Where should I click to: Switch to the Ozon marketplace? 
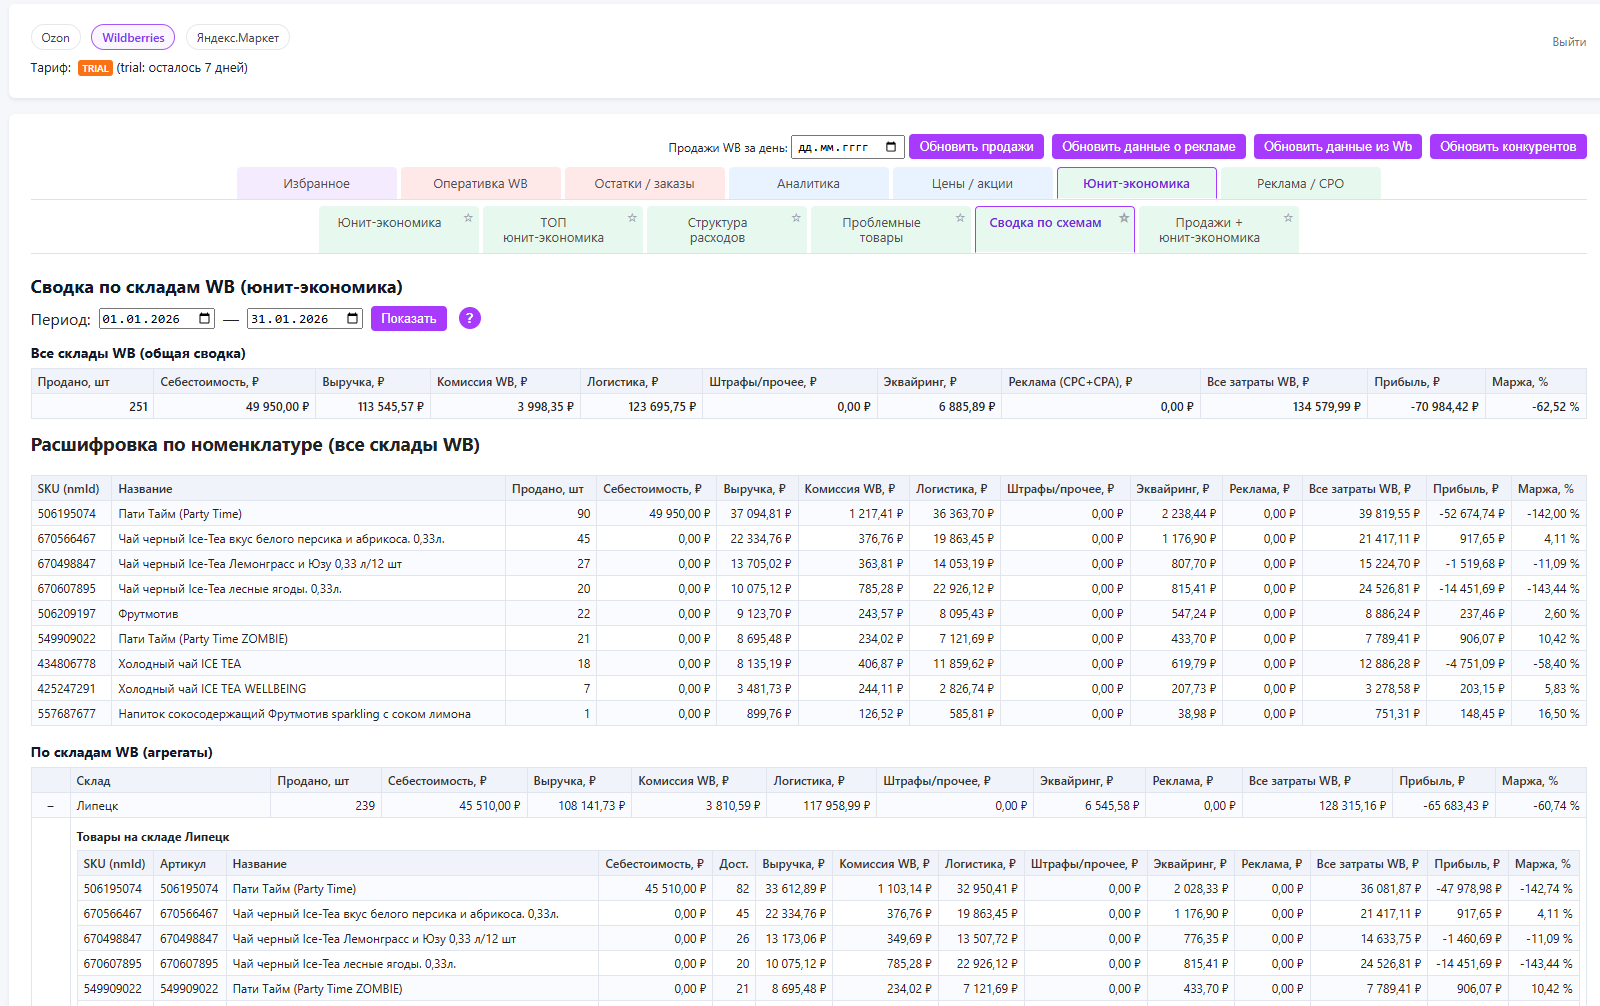tap(56, 38)
